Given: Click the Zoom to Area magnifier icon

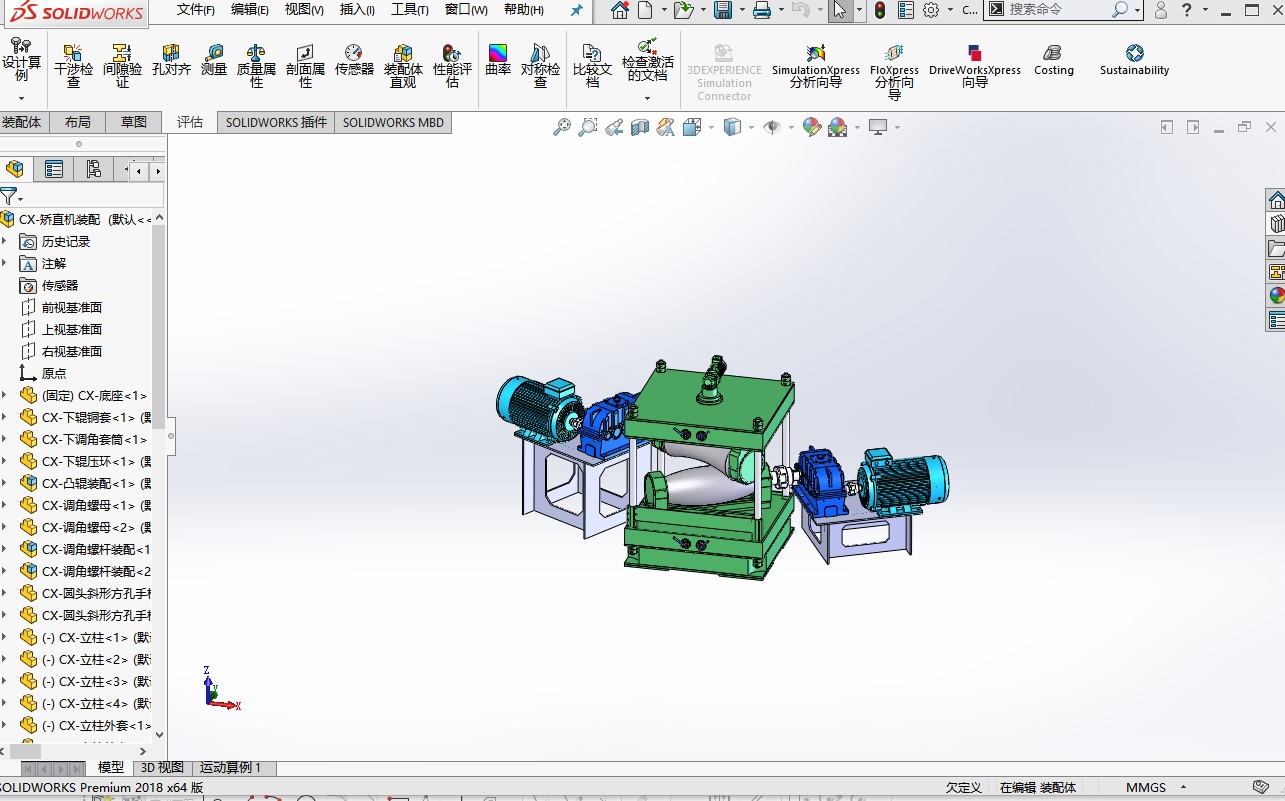Looking at the screenshot, I should tap(588, 127).
